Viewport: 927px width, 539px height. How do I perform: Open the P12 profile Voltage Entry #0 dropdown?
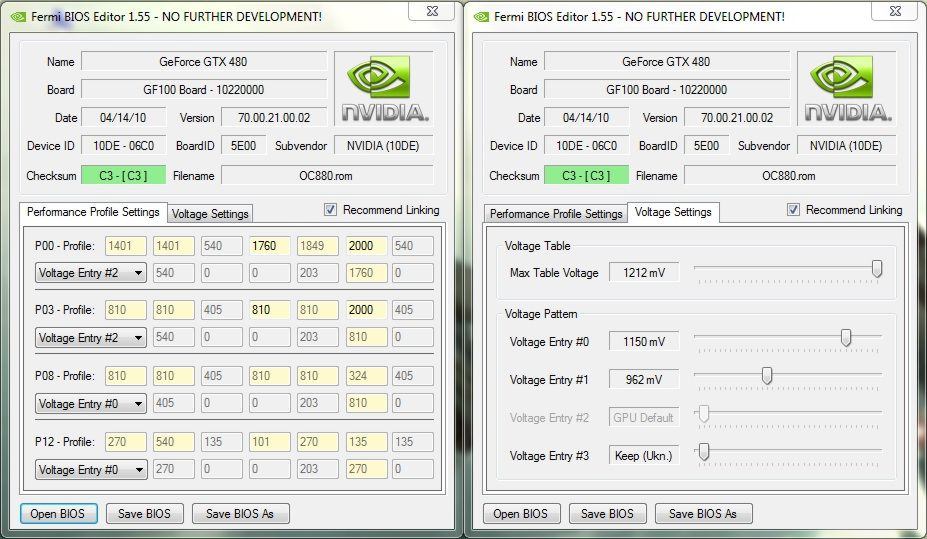90,470
